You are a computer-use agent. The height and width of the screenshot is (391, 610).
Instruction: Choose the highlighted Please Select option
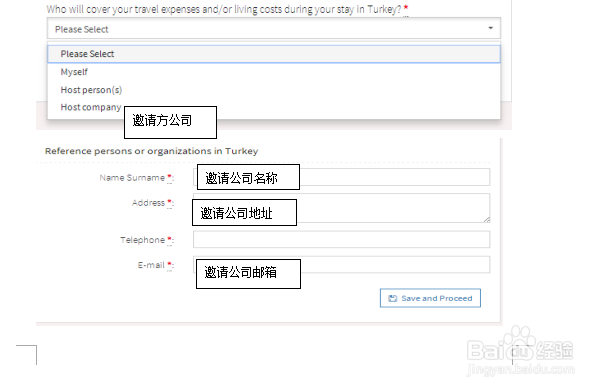coord(274,54)
